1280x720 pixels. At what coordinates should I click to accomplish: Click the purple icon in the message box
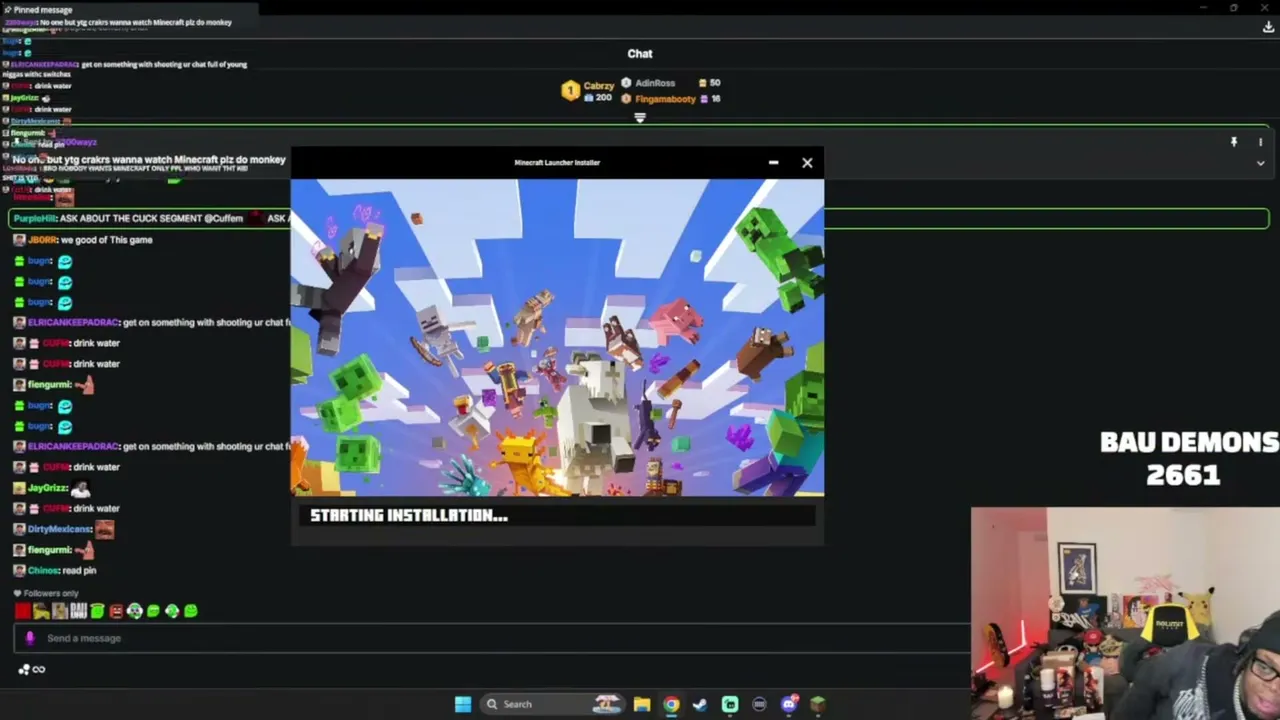(x=30, y=638)
